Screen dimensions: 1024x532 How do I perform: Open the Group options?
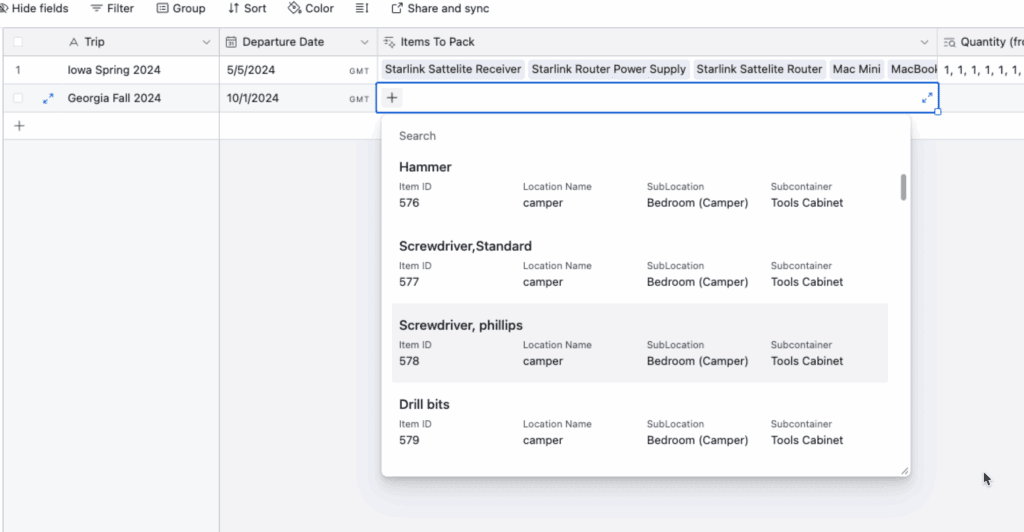[181, 8]
